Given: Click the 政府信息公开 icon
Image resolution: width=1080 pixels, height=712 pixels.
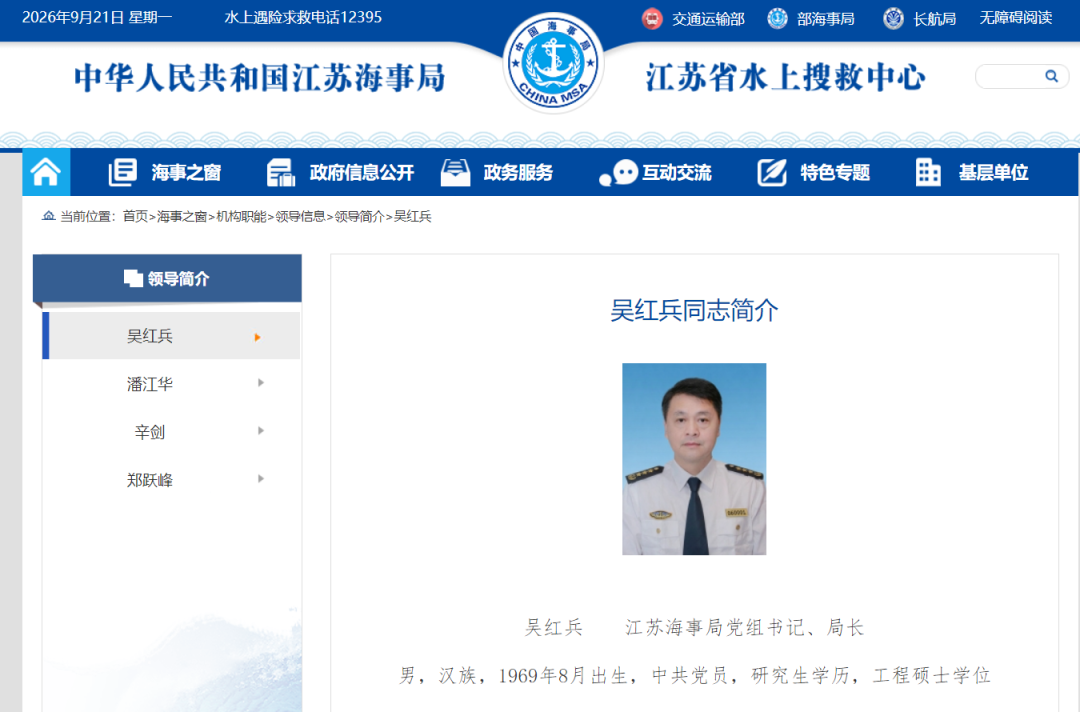Looking at the screenshot, I should pos(280,172).
